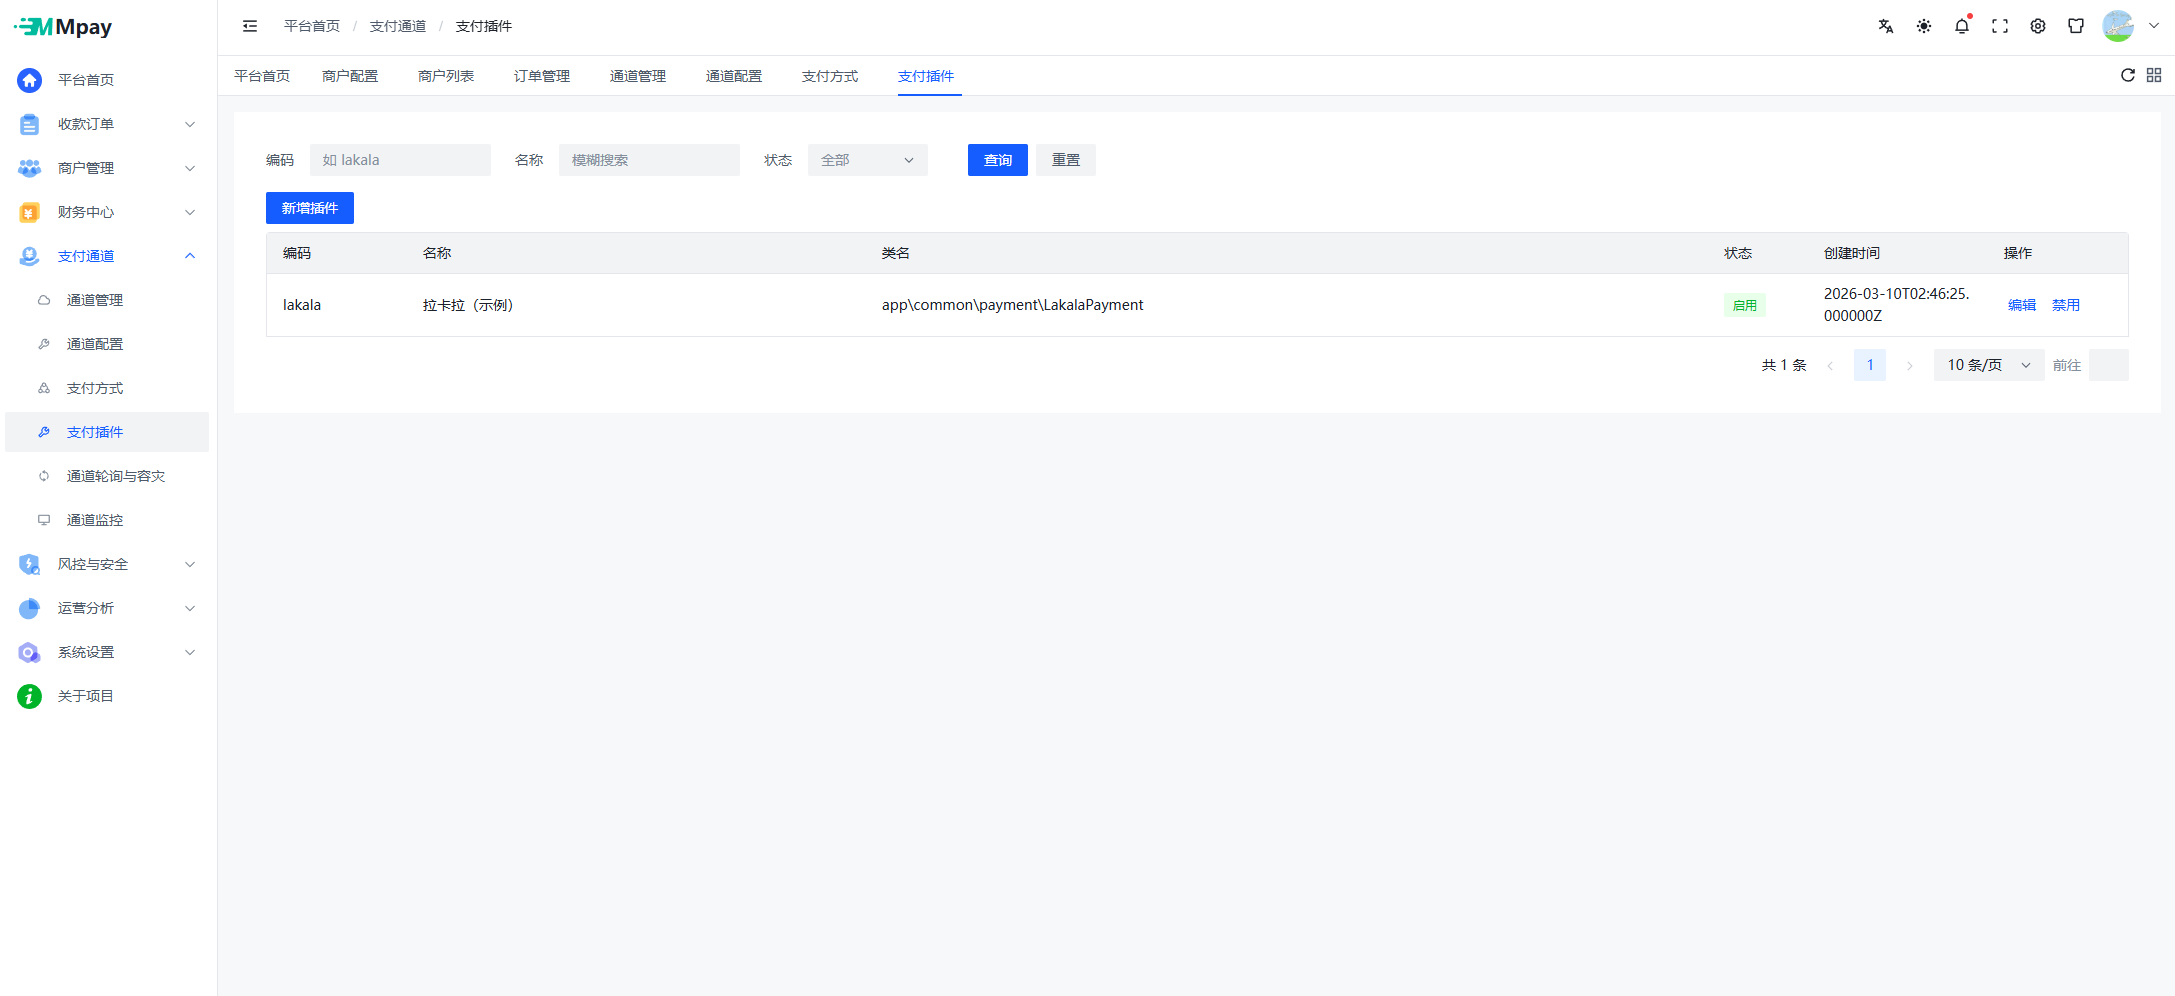Open the settings gear icon in header
Screen dimensions: 2175x996
coord(2037,26)
